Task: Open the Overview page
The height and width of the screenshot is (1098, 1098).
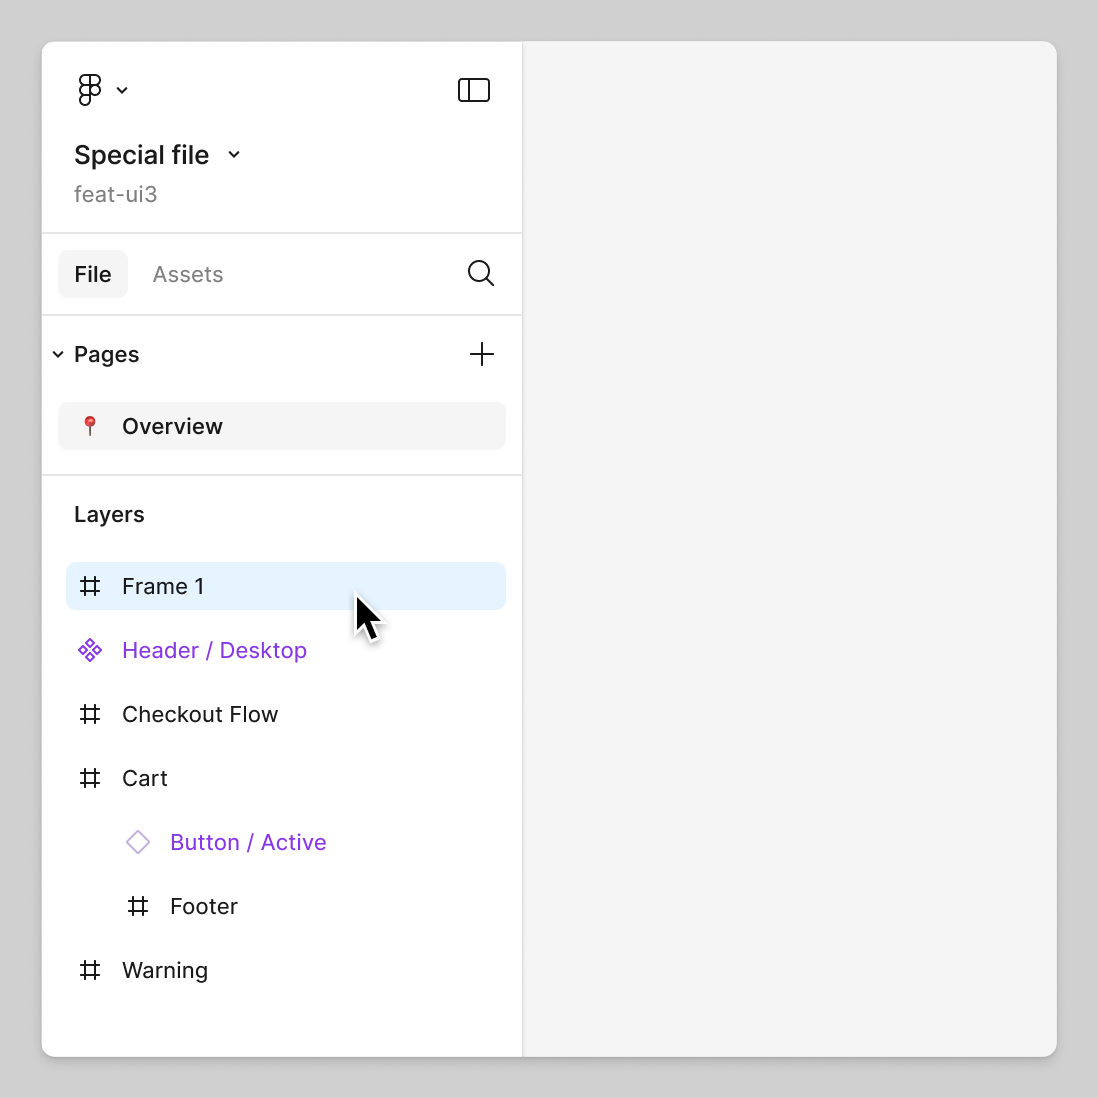Action: 172,426
